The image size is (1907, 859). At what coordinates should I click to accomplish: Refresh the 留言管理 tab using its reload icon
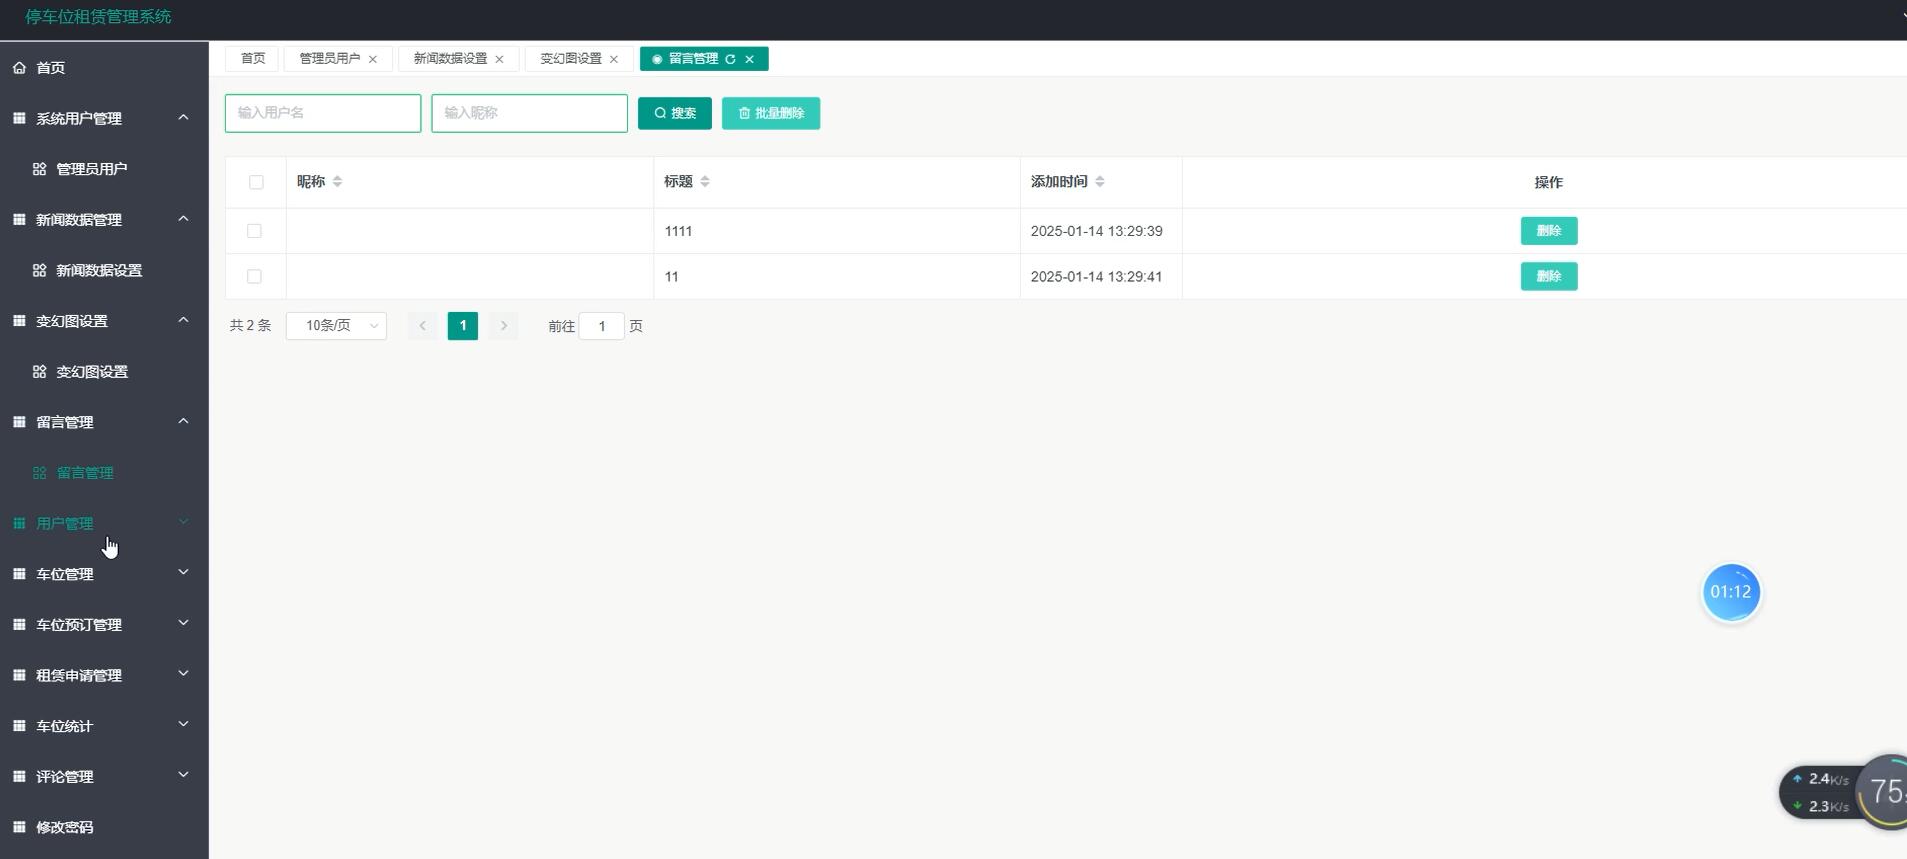730,59
